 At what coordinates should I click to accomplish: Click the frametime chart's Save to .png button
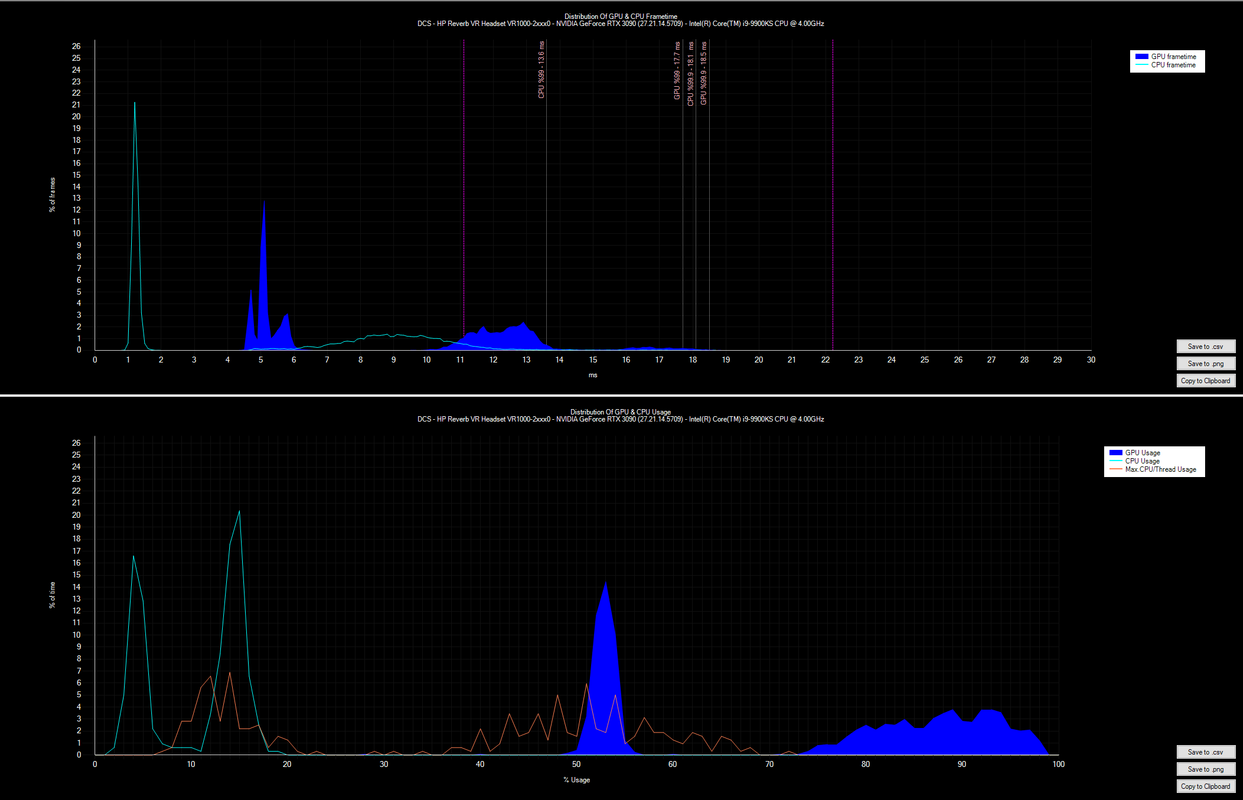pyautogui.click(x=1207, y=363)
